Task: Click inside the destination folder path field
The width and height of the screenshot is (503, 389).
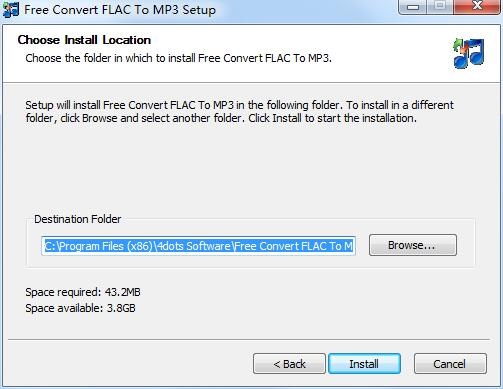Action: point(198,246)
